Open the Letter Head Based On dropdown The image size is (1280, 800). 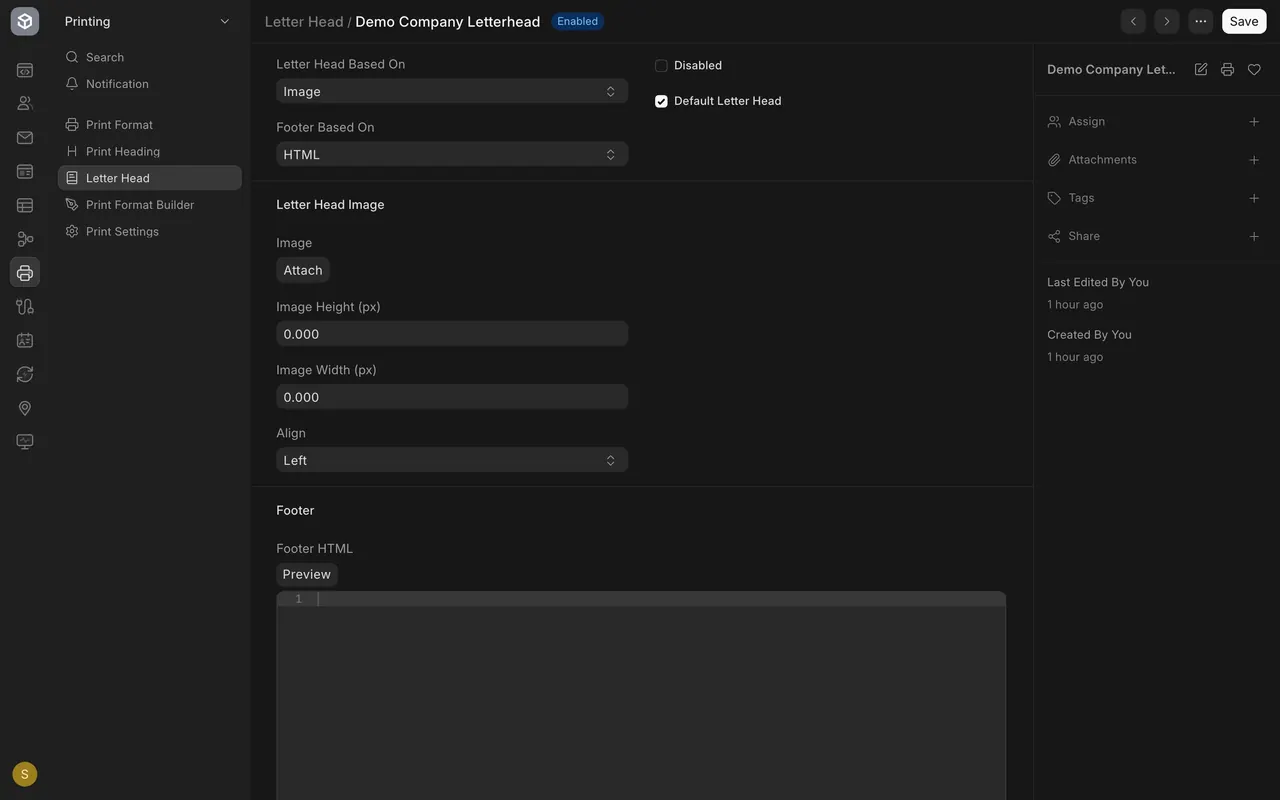[452, 91]
